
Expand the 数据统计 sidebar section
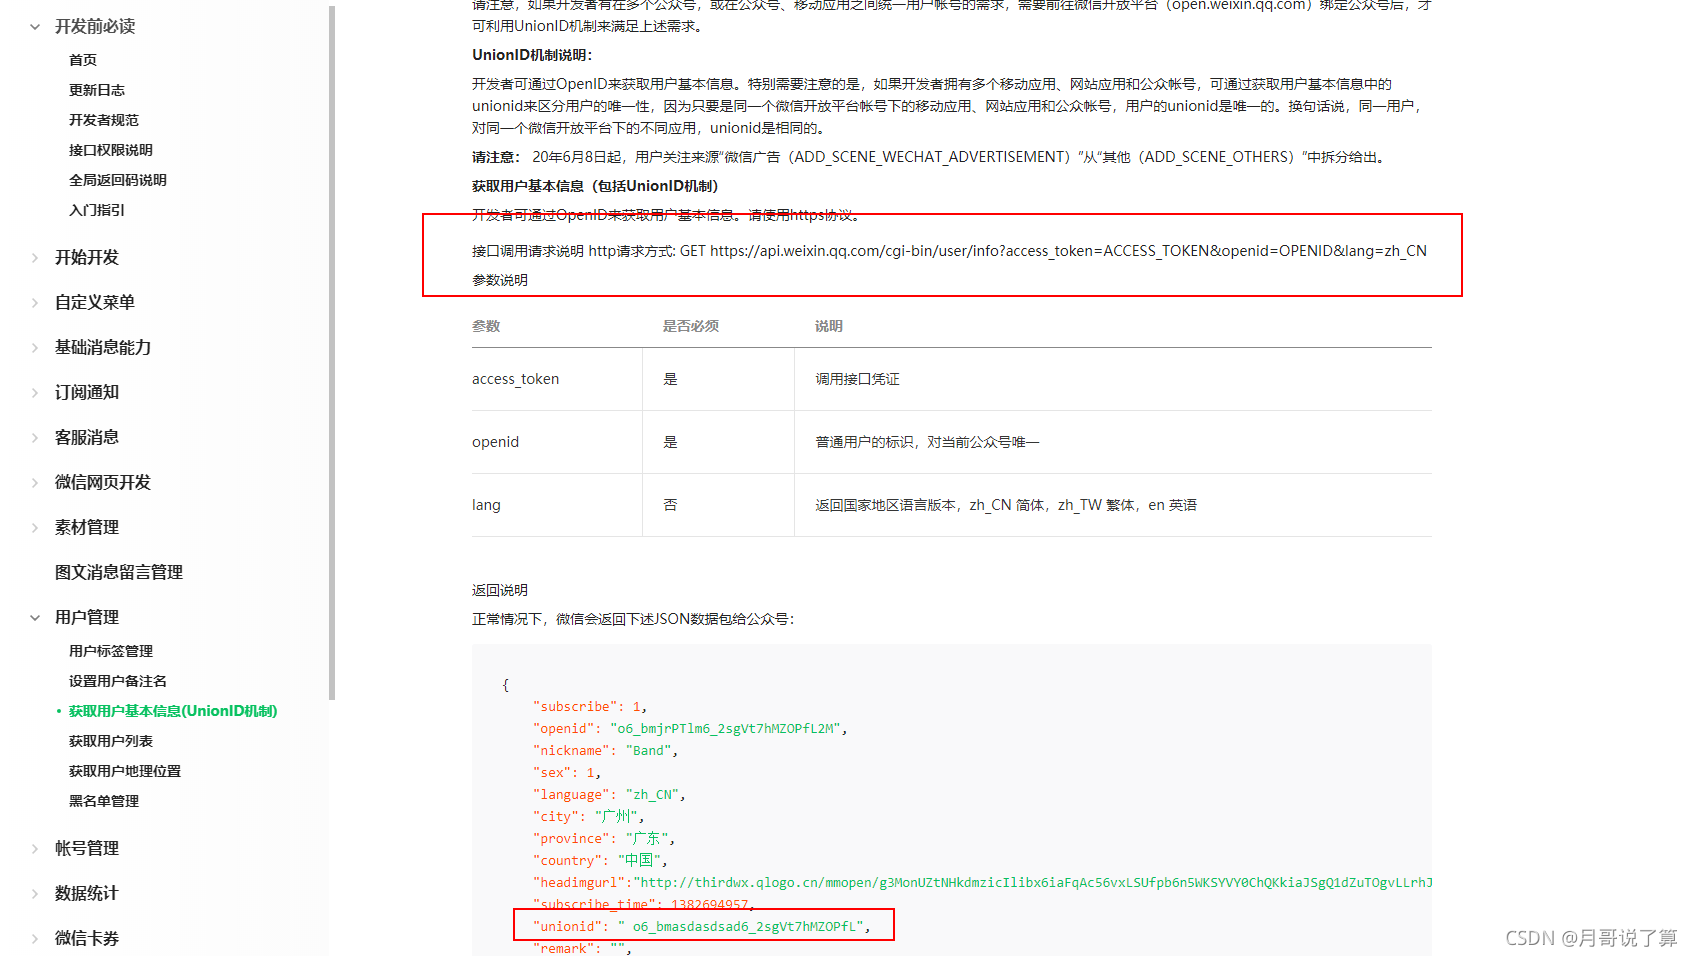pyautogui.click(x=87, y=893)
